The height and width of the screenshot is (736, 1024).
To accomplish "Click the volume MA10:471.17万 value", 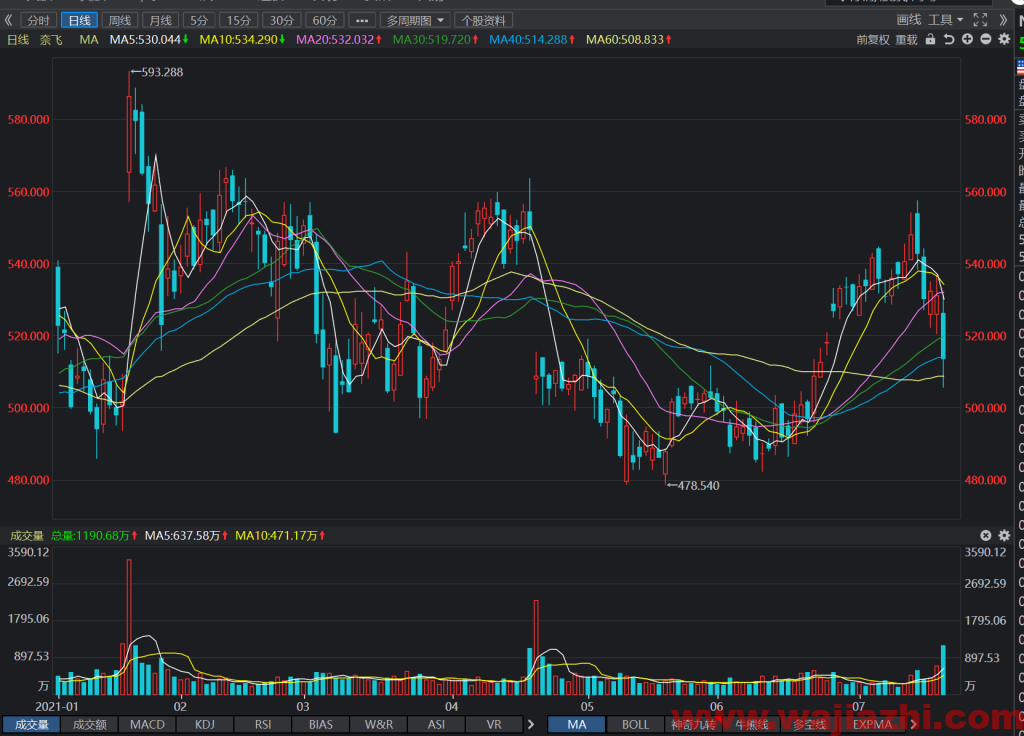I will [280, 536].
